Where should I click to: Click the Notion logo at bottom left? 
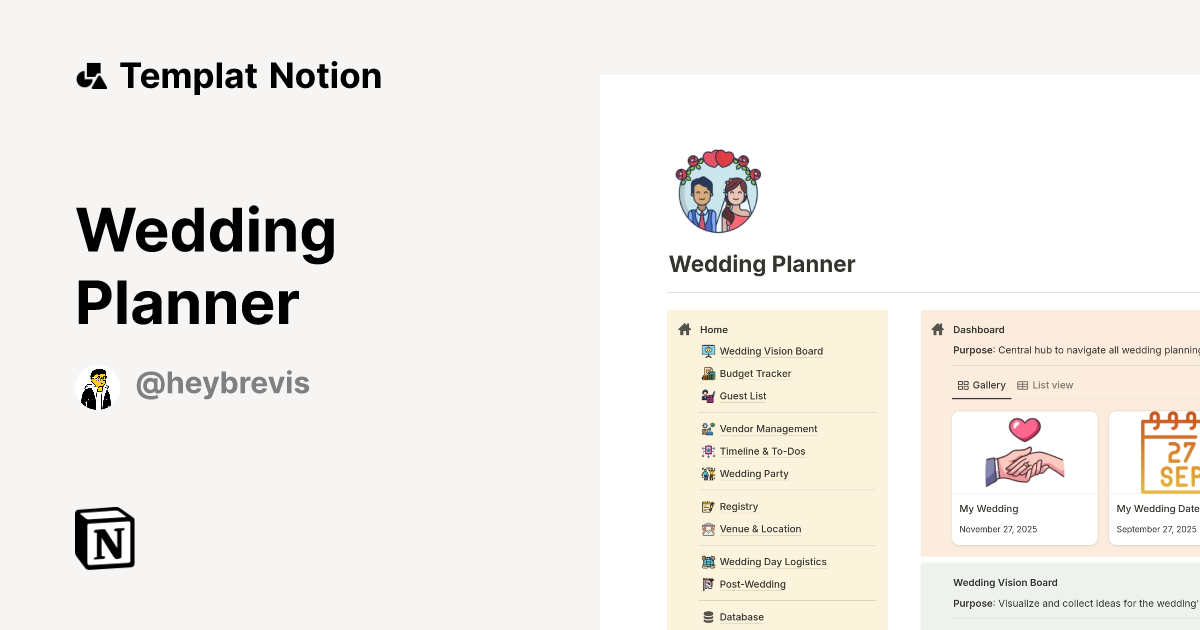(103, 538)
